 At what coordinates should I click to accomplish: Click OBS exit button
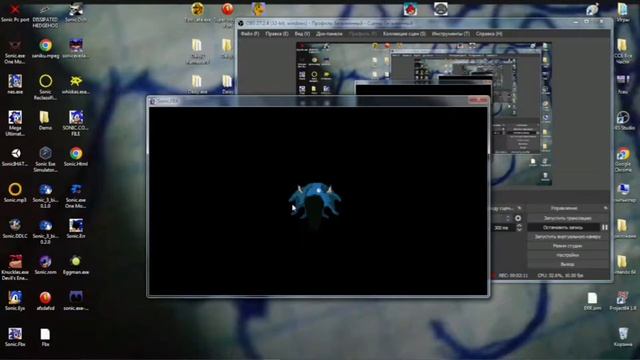click(x=567, y=264)
